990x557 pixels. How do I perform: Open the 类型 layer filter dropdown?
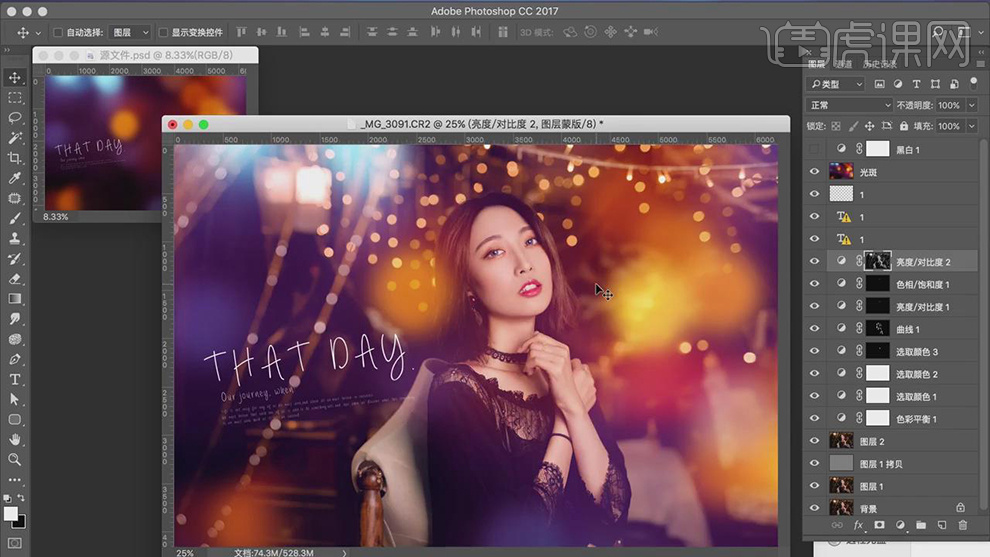click(x=837, y=85)
